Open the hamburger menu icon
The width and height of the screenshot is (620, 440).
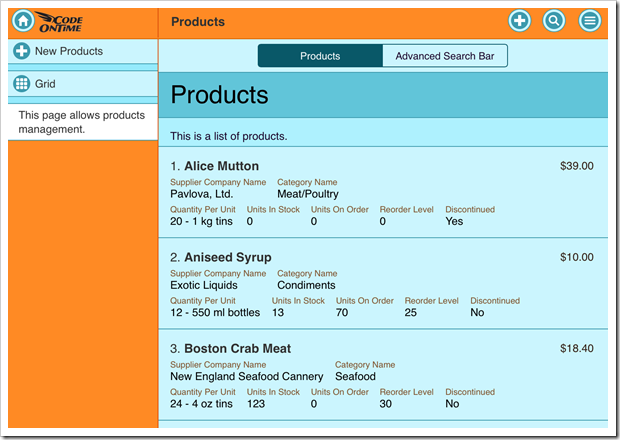[x=590, y=21]
